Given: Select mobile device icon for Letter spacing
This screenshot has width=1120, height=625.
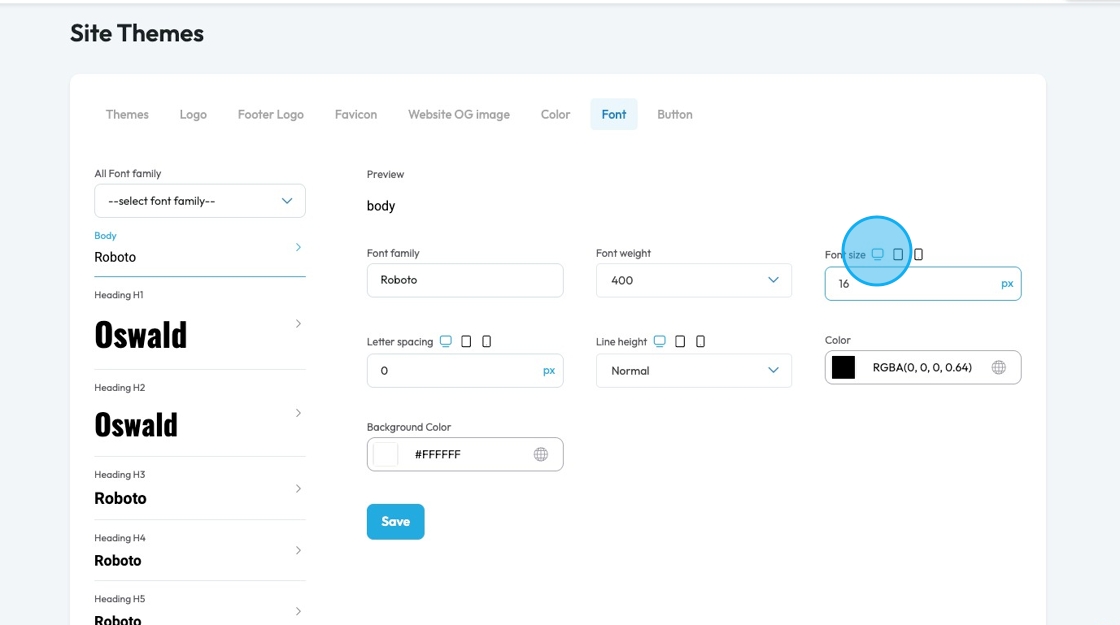Looking at the screenshot, I should click(x=486, y=341).
